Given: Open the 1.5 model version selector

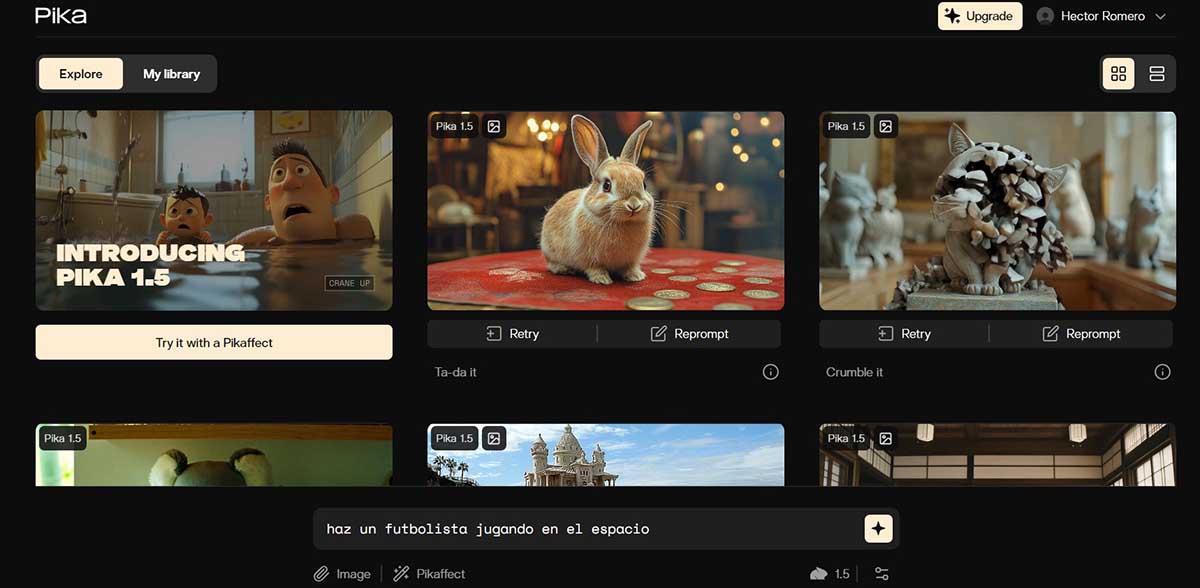Looking at the screenshot, I should (831, 574).
